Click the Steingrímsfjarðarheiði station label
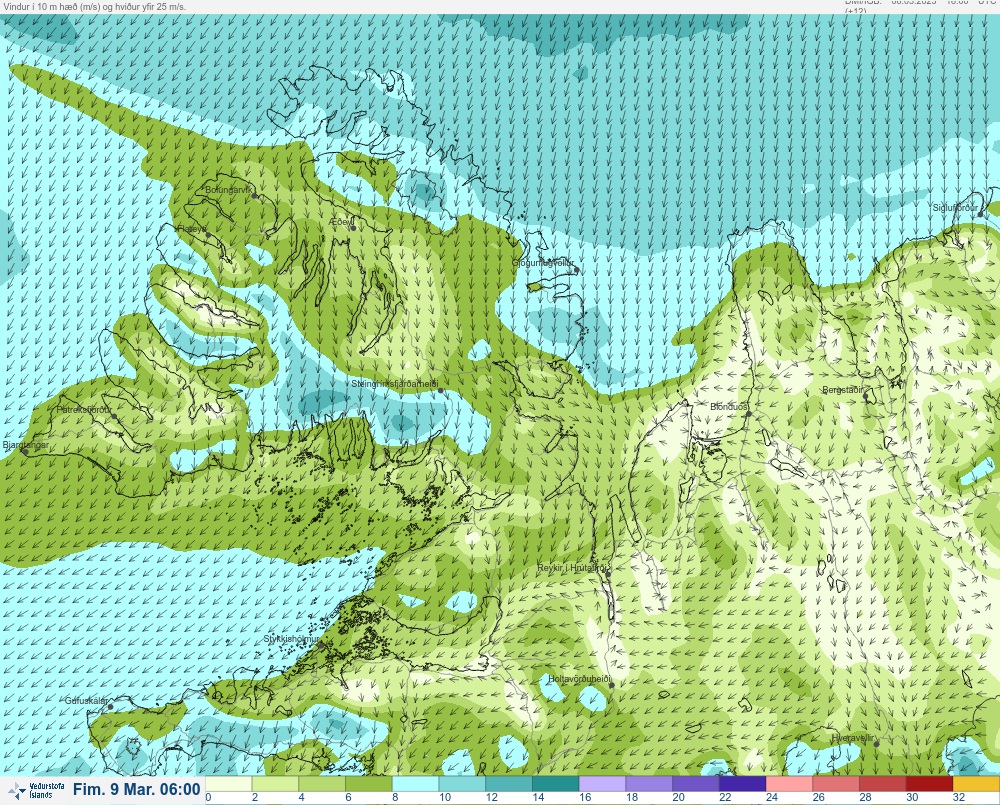The height and width of the screenshot is (805, 1000). tap(395, 384)
